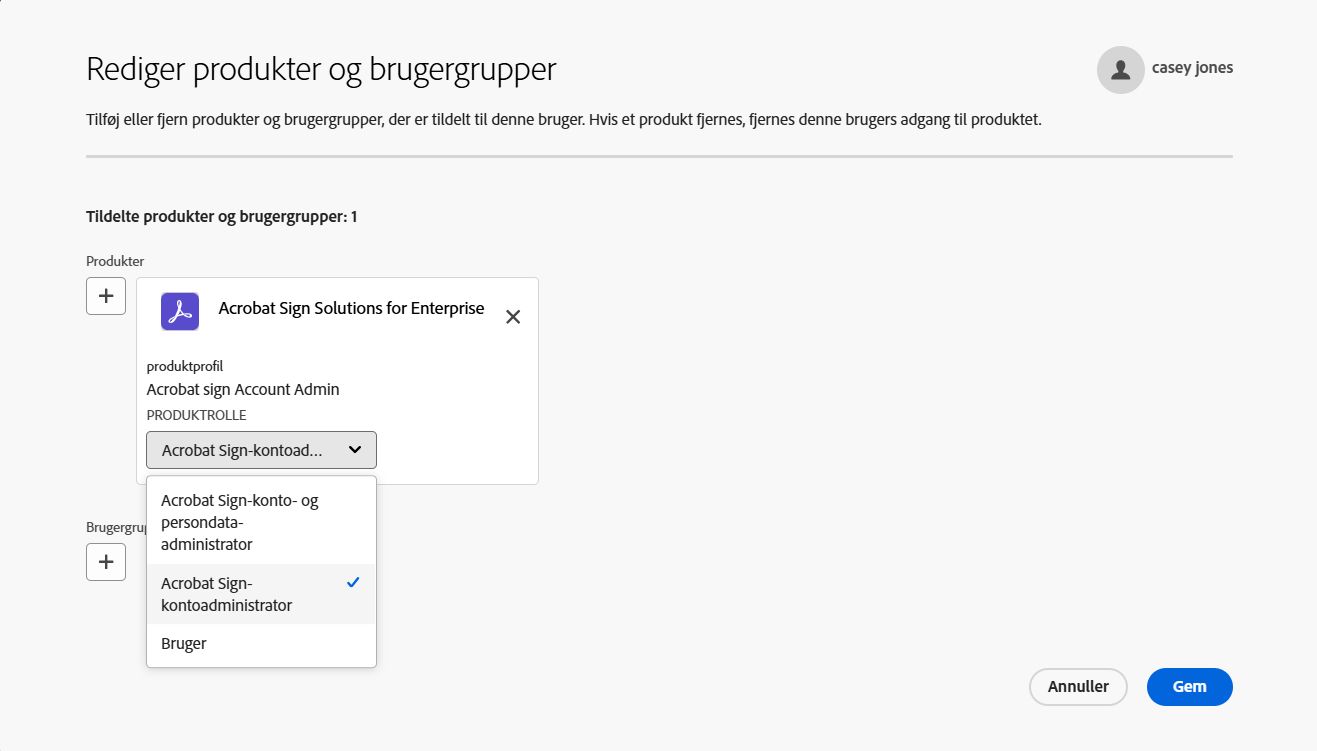Click the Acrobat sign Account Admin profile name
The width and height of the screenshot is (1317, 751).
tap(242, 389)
